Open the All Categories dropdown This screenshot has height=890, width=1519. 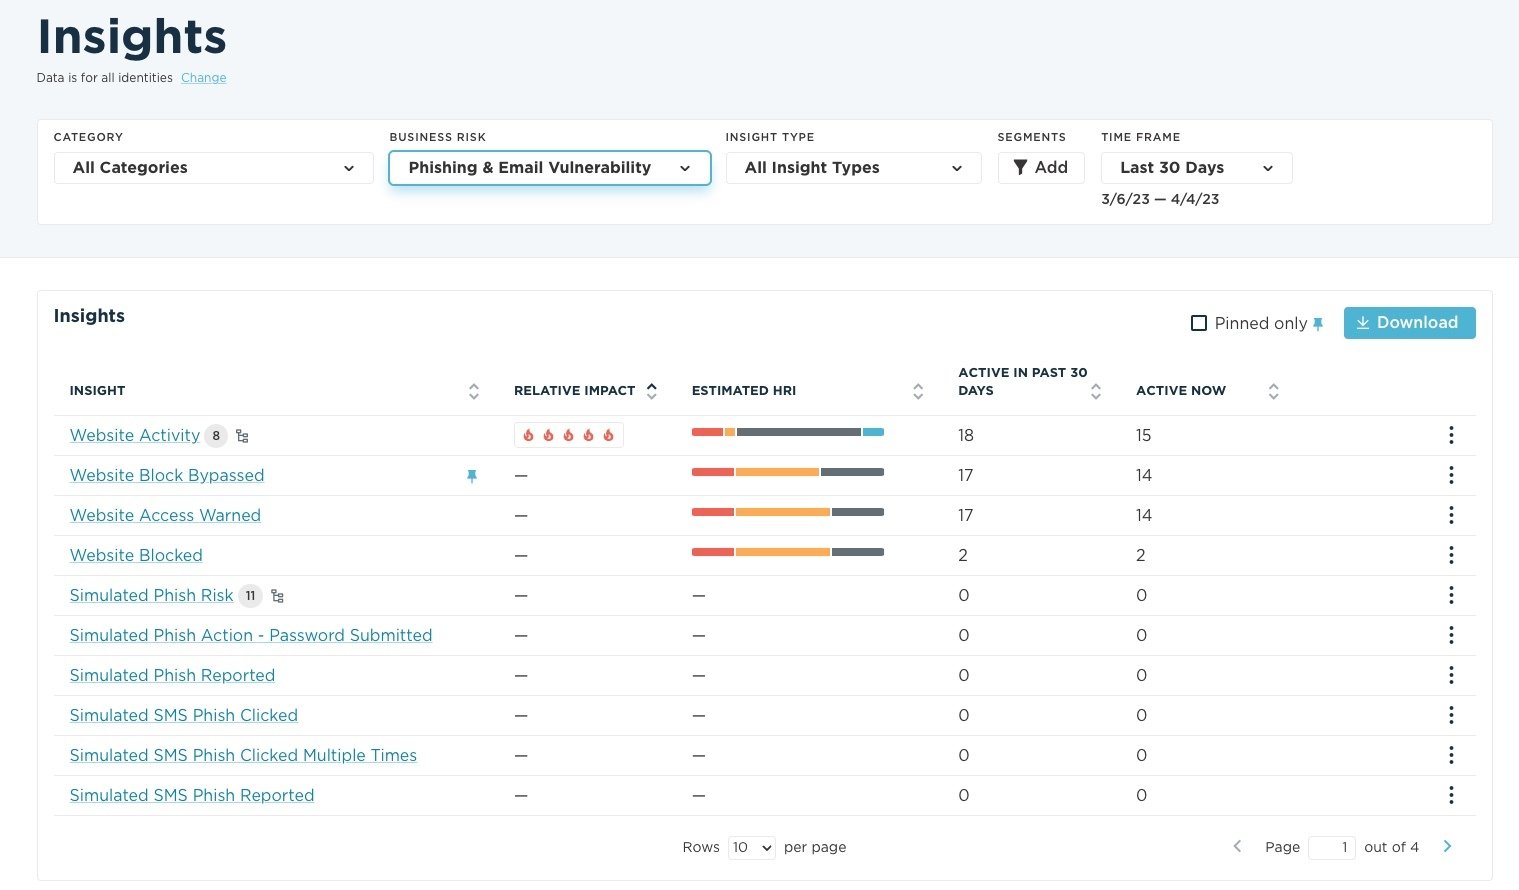213,167
